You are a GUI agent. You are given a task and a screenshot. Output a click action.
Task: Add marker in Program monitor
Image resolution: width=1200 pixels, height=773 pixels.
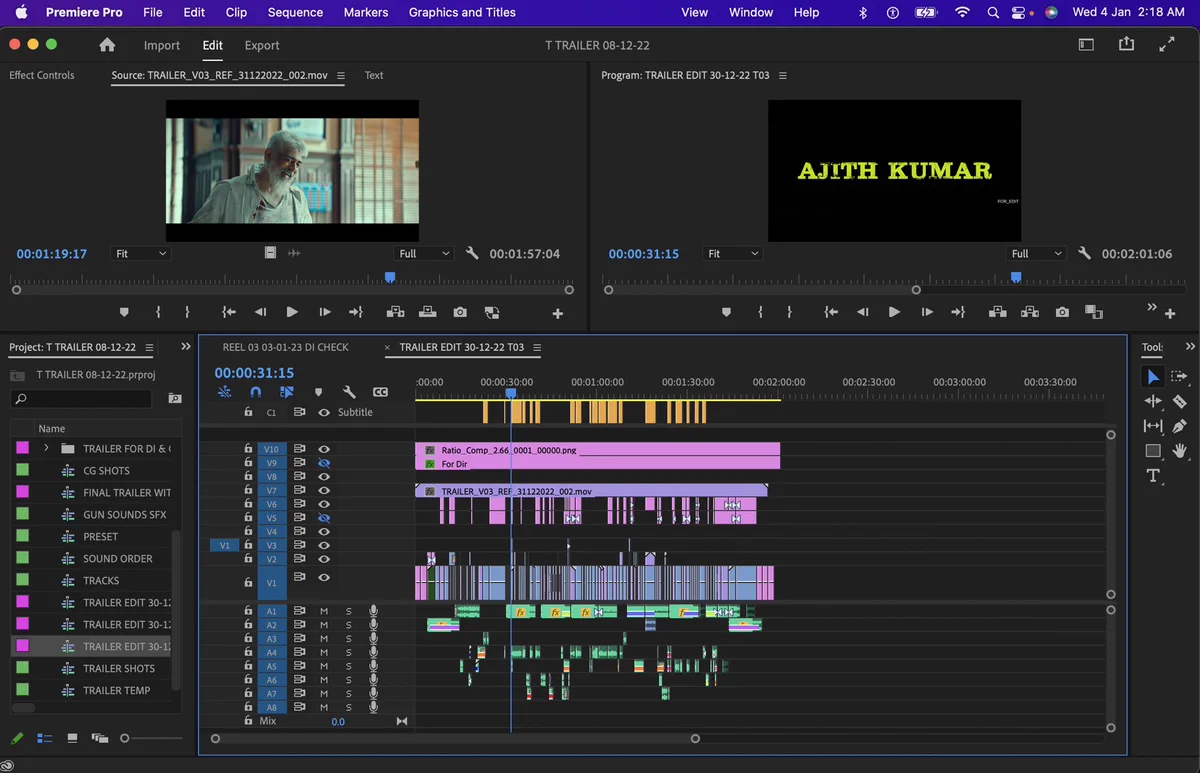coord(727,312)
